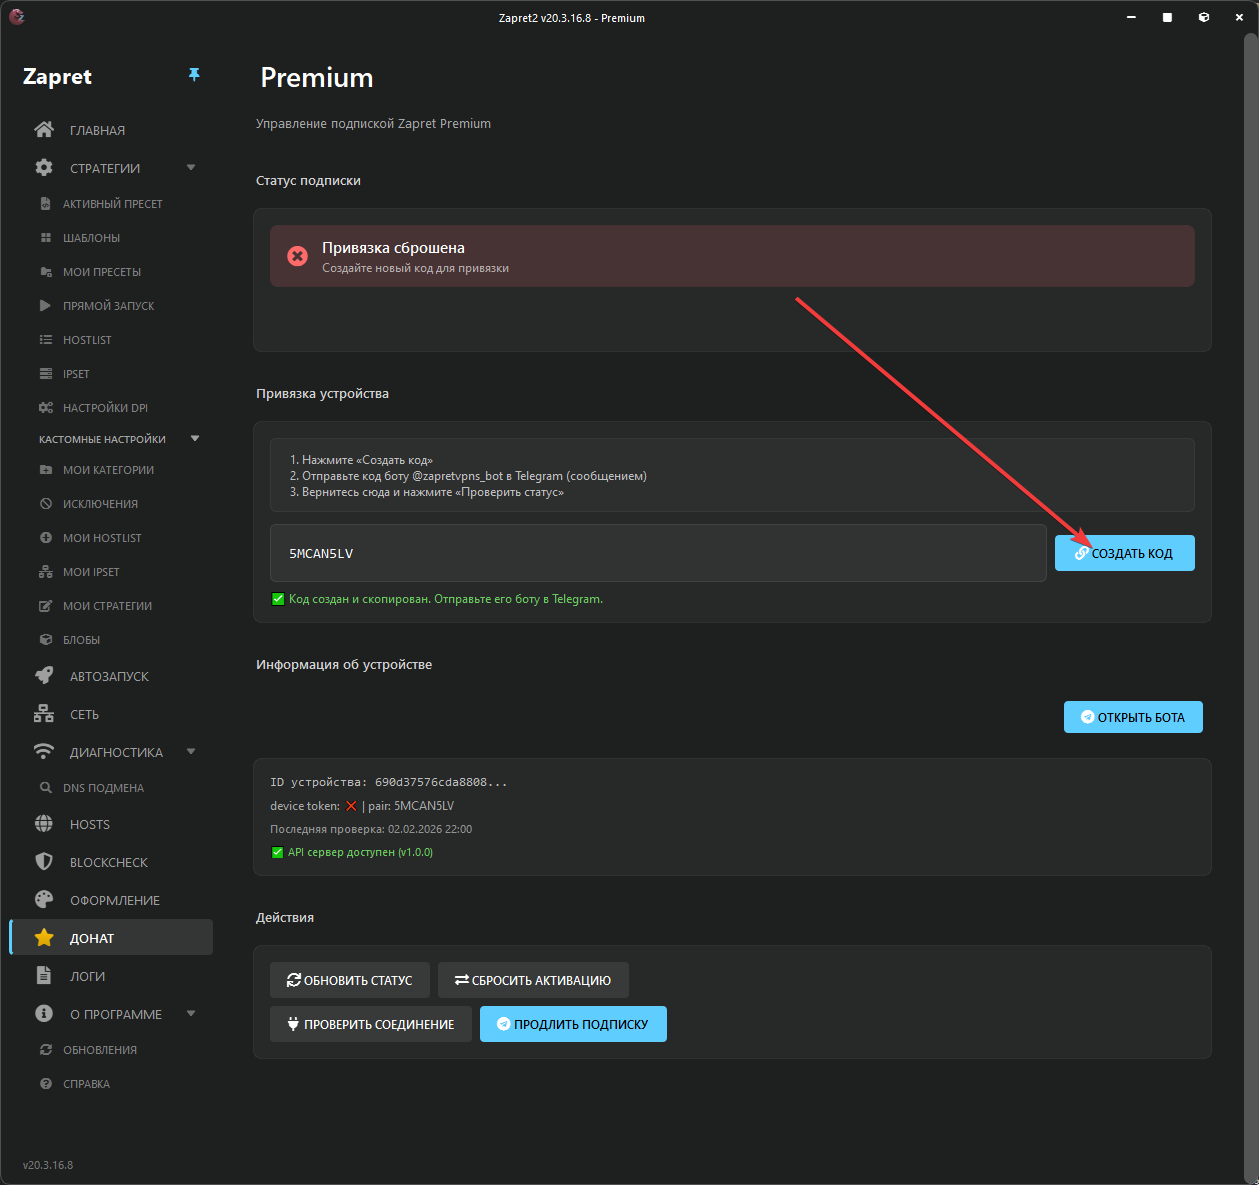Click the globe icon for HOSTS
Viewport: 1259px width, 1185px height.
[x=44, y=824]
